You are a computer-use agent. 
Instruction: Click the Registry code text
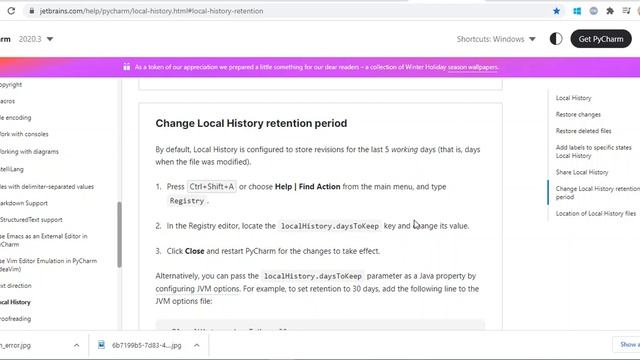187,201
